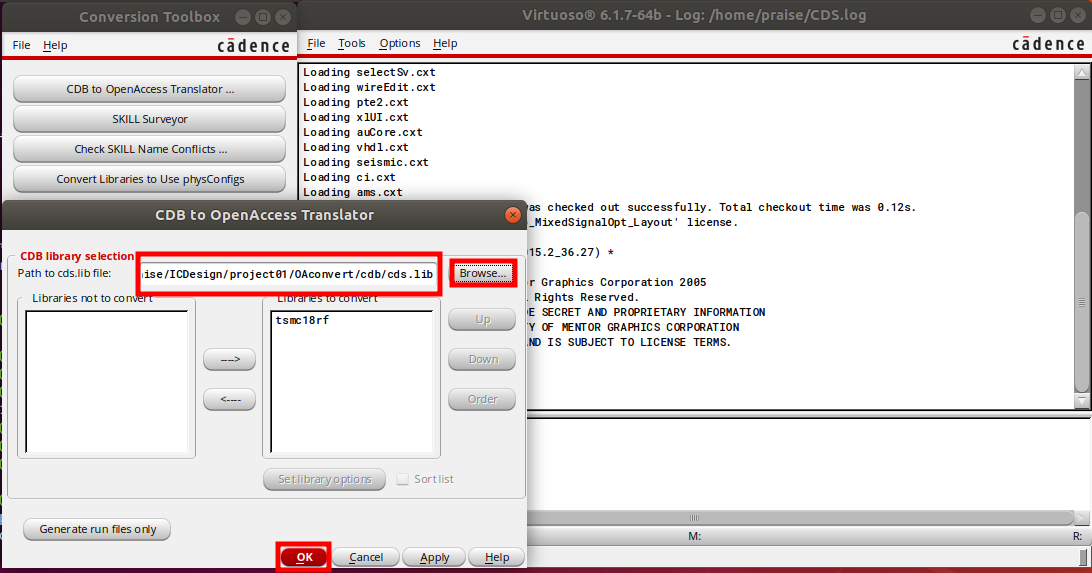Click the Path to cds.lib file field
1092x573 pixels.
[288, 274]
